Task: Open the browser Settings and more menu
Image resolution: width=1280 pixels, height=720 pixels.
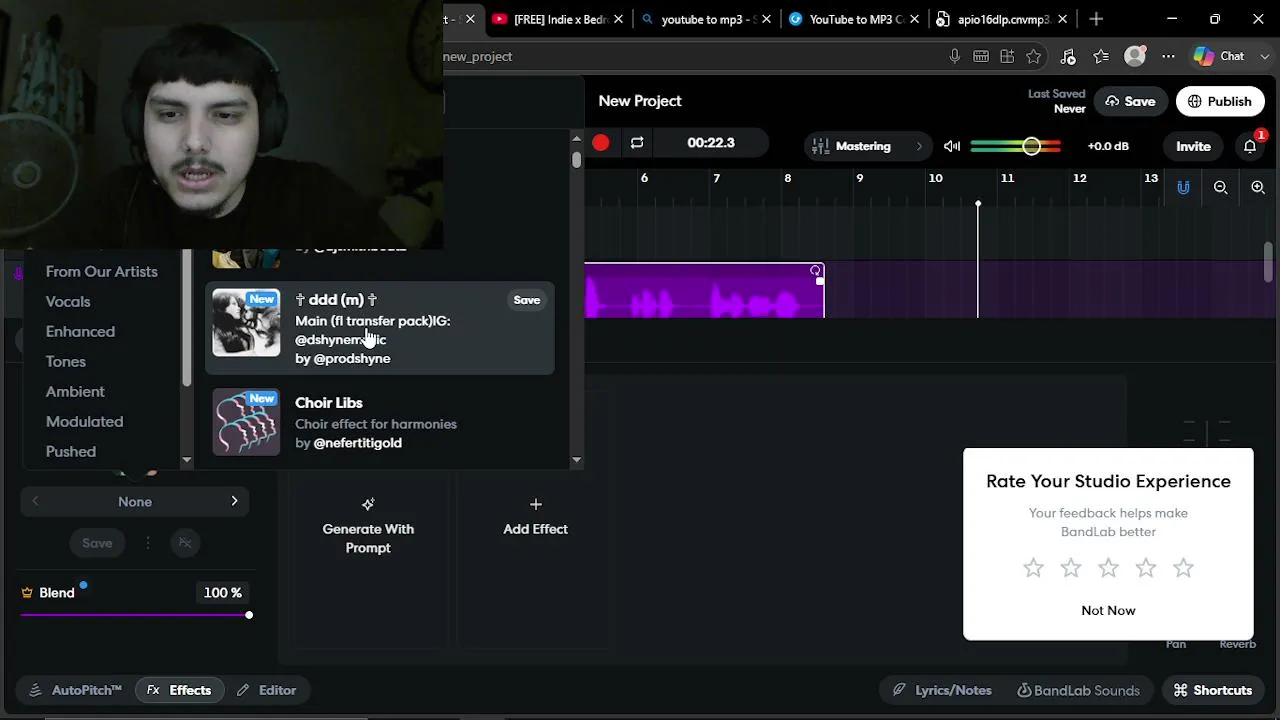Action: click(x=1168, y=56)
